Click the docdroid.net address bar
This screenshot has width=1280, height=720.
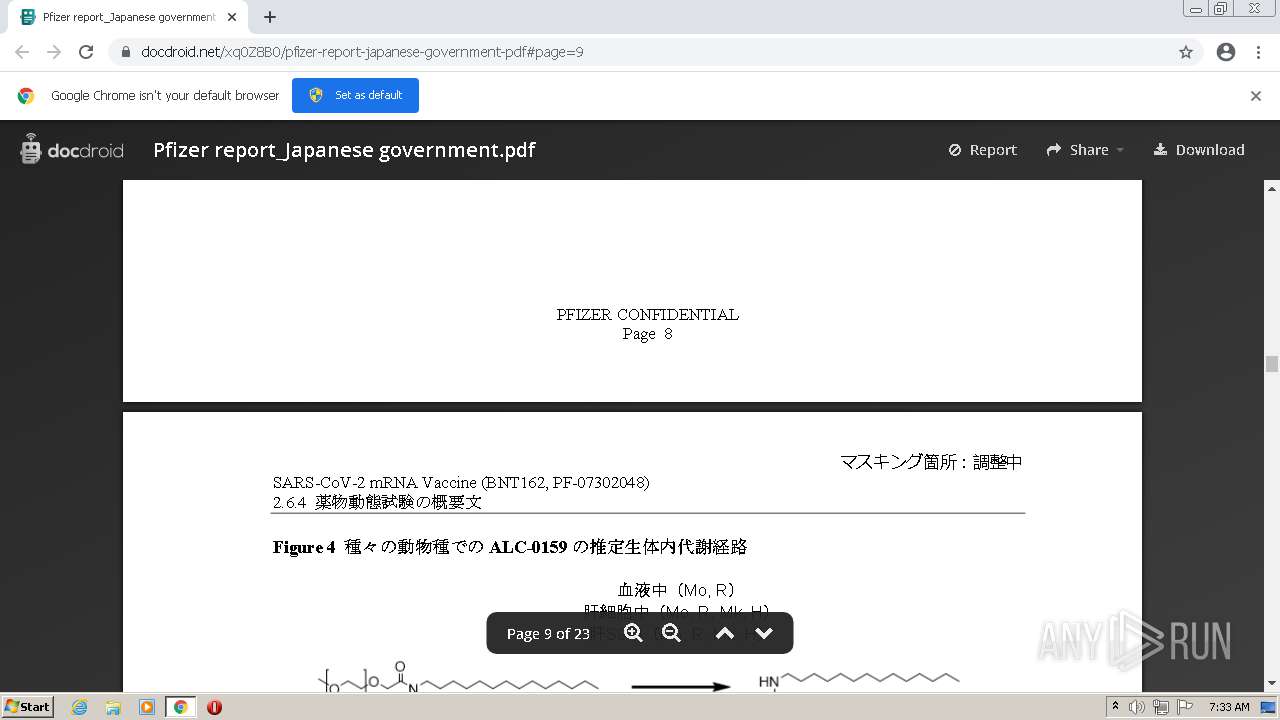click(x=640, y=52)
